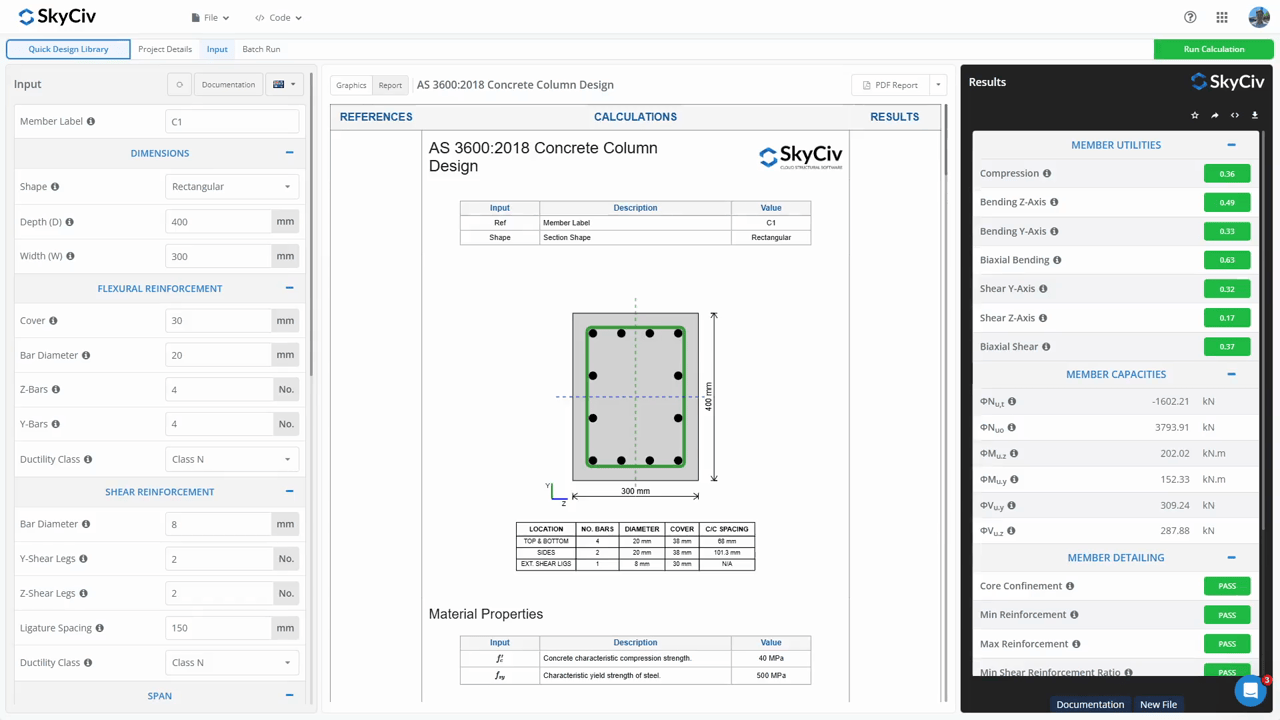This screenshot has height=720, width=1280.
Task: Click info icon next to Member Label
Action: (x=91, y=122)
